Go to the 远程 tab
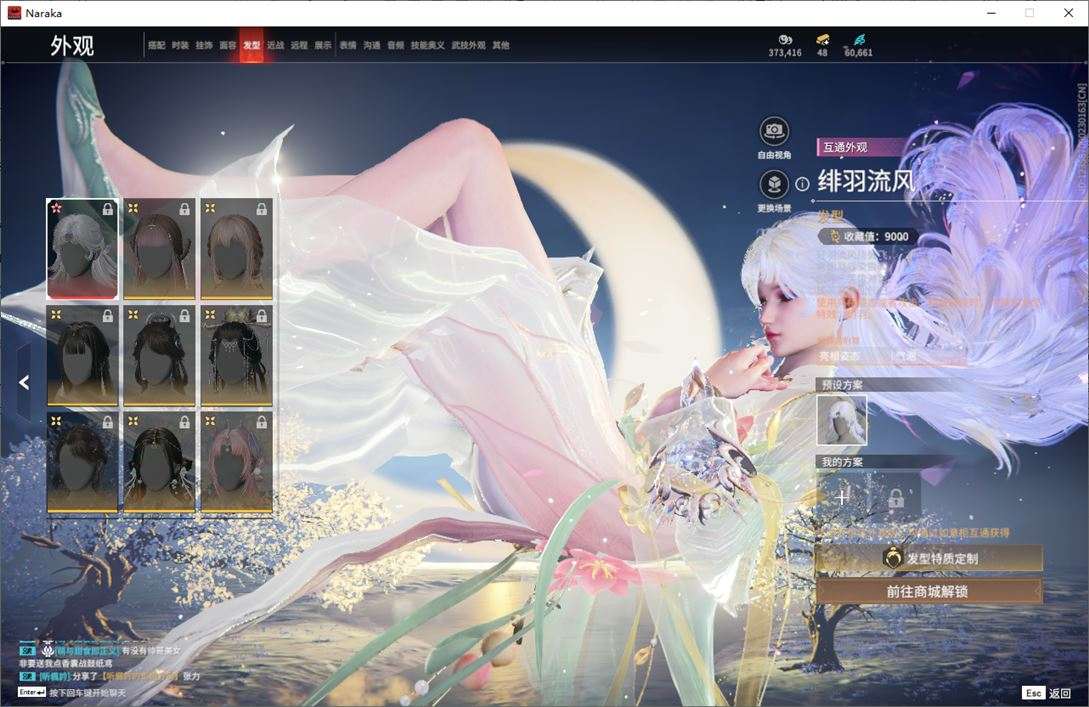 tap(299, 45)
